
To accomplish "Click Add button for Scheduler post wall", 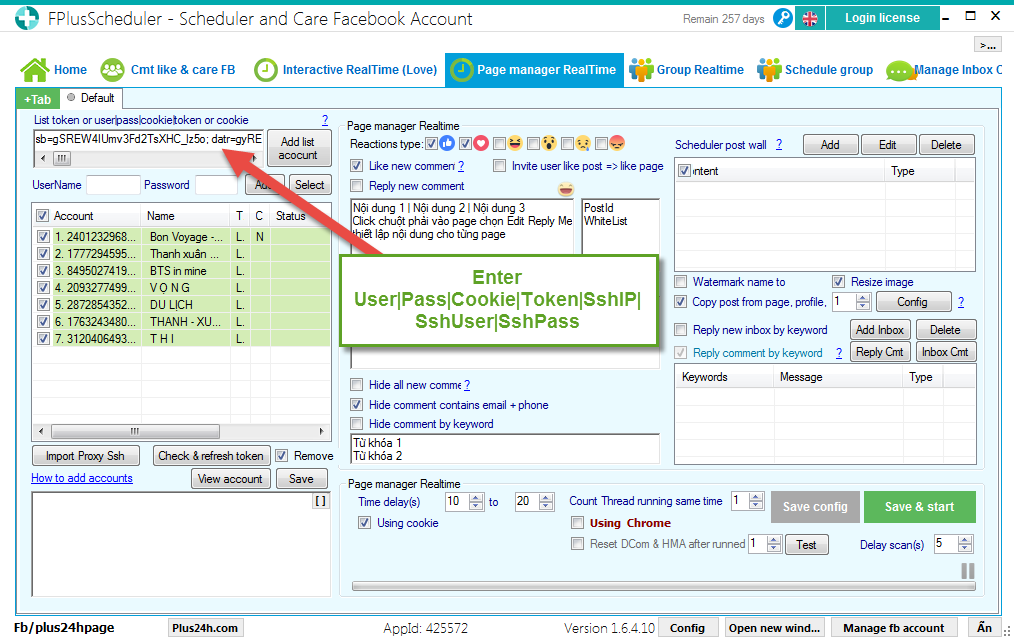I will (830, 145).
